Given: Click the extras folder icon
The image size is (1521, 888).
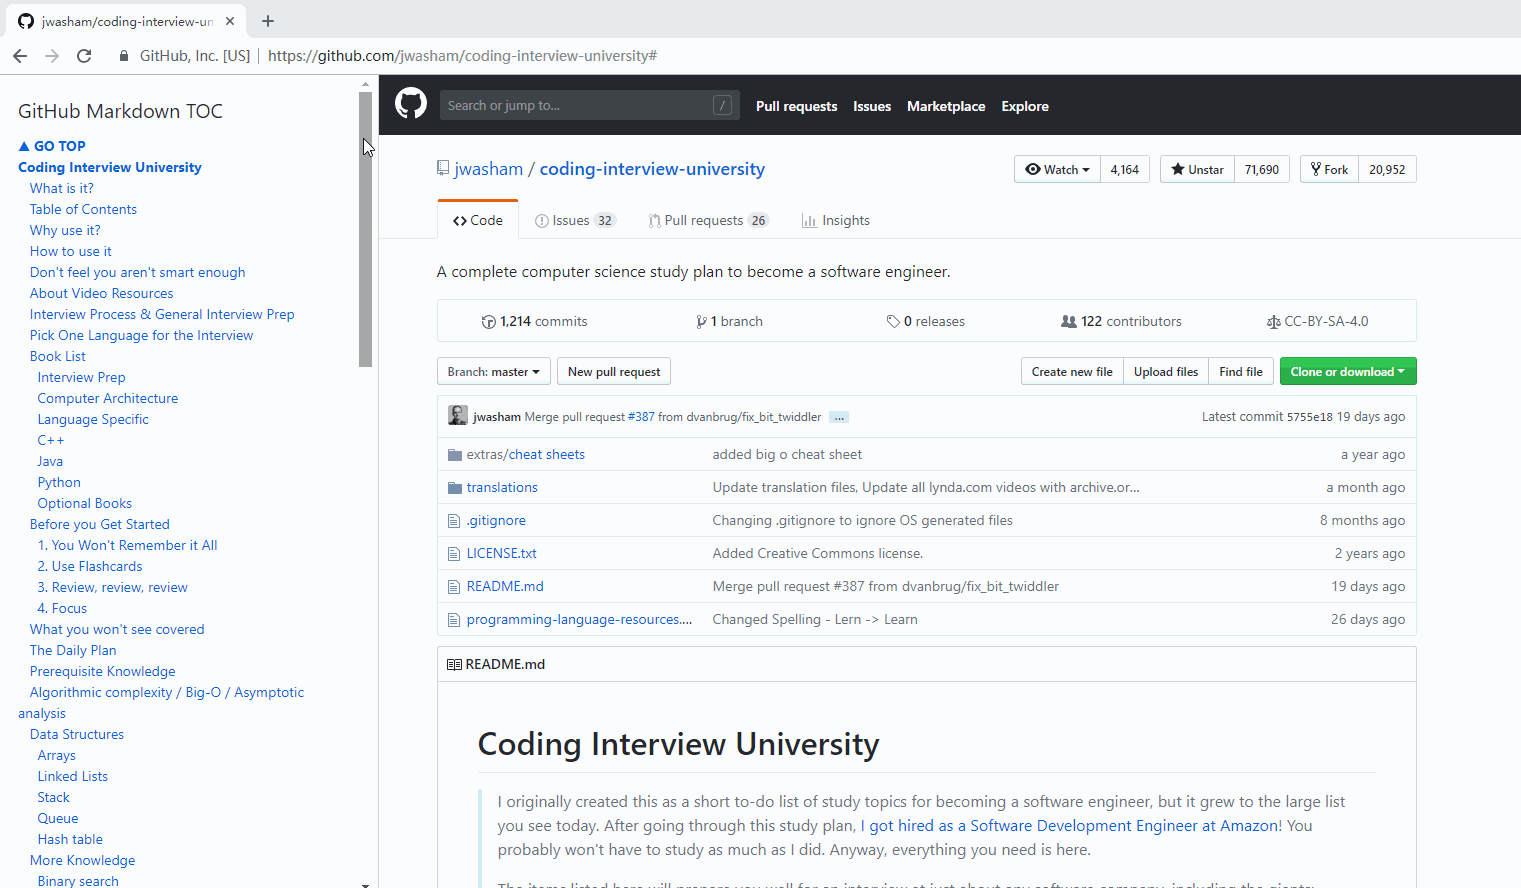Looking at the screenshot, I should [455, 455].
